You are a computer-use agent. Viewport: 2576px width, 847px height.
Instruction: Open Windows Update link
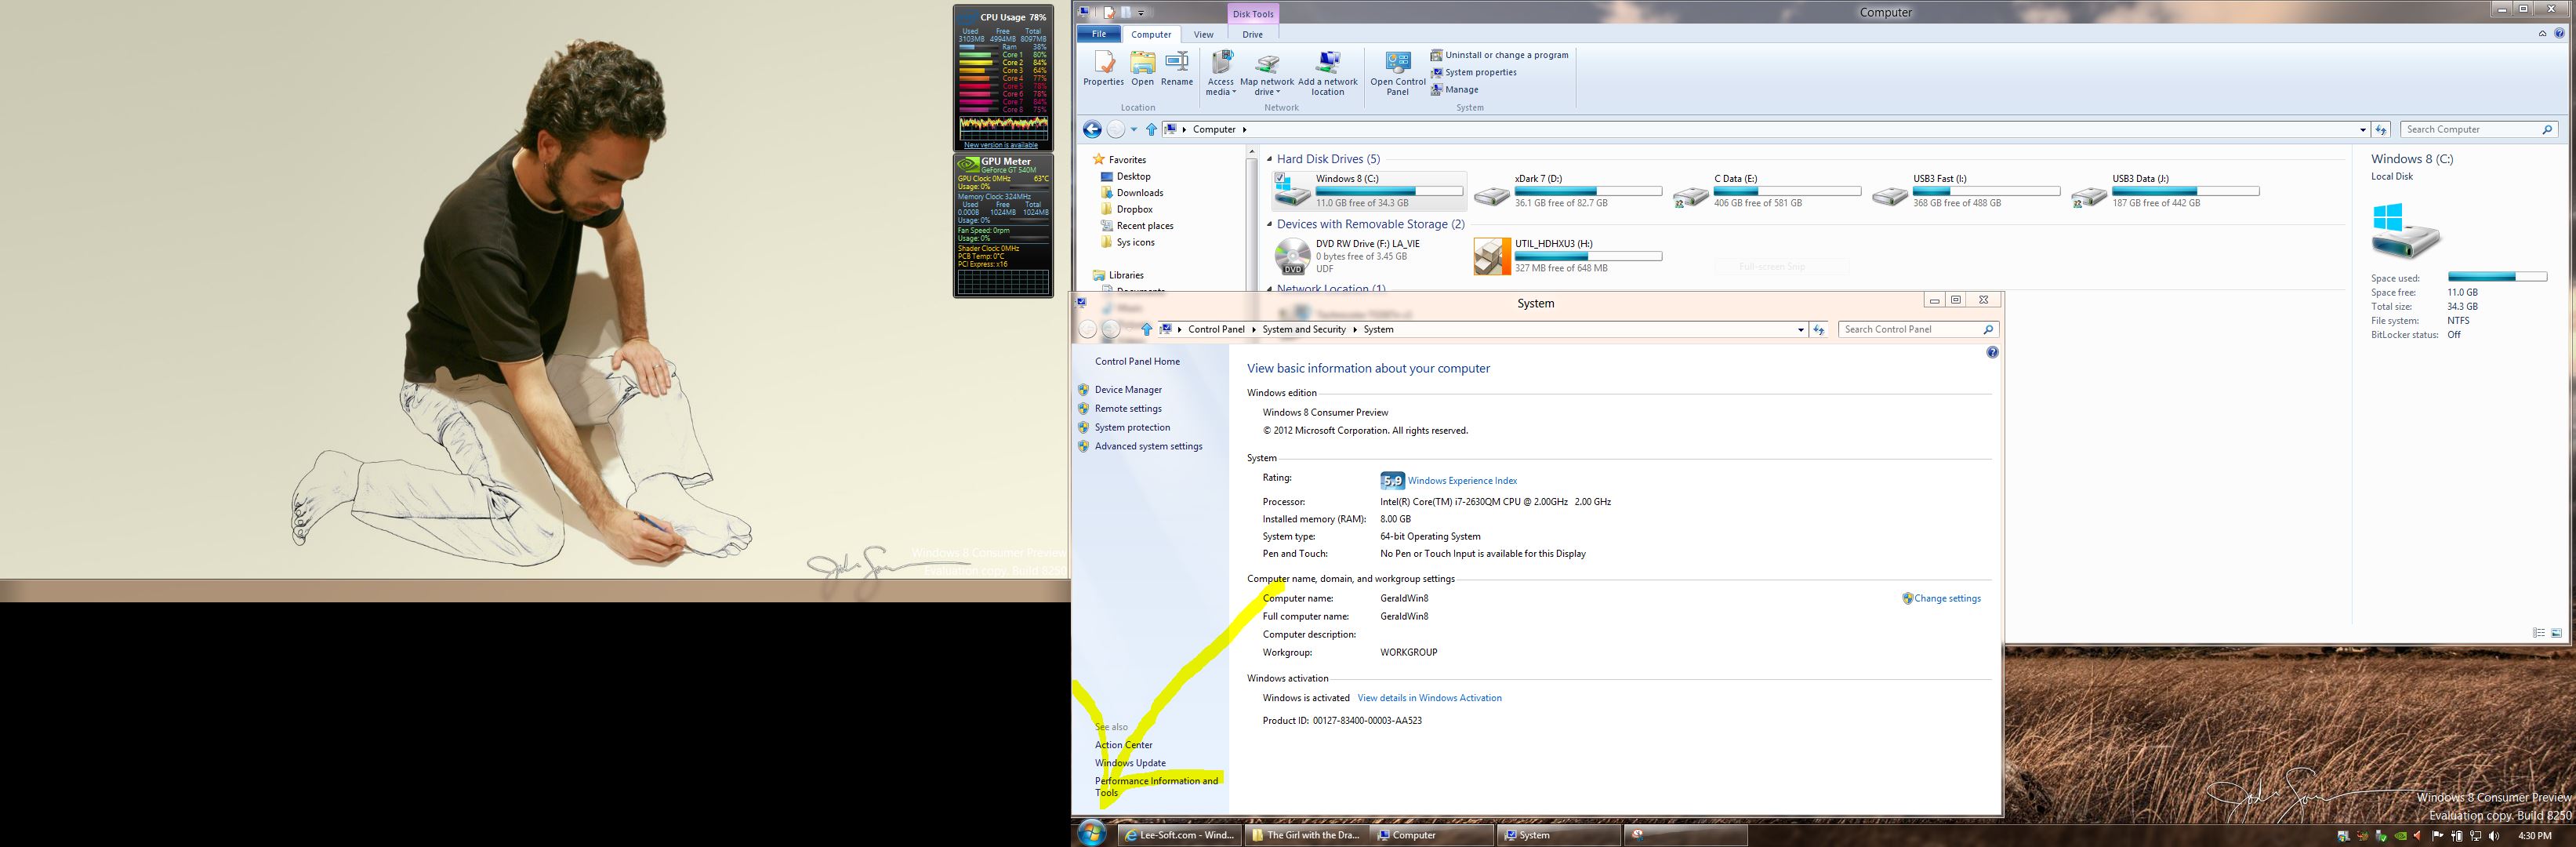[x=1130, y=763]
